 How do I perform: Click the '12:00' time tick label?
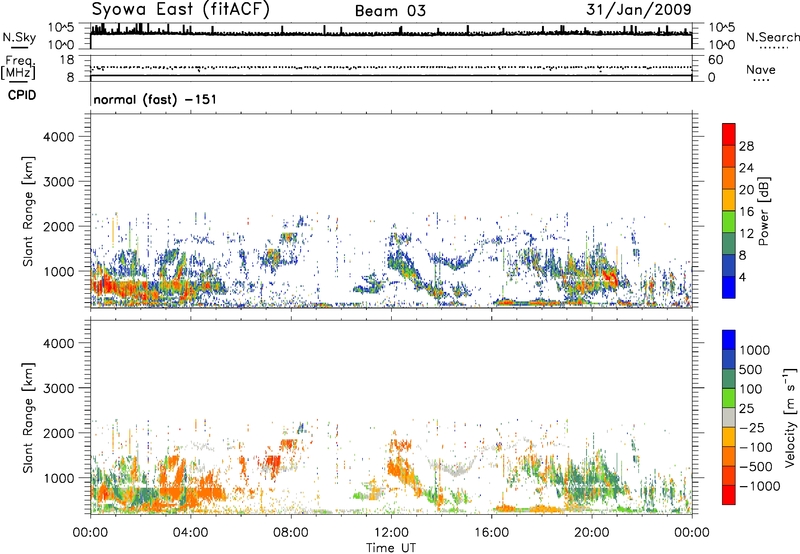click(391, 533)
